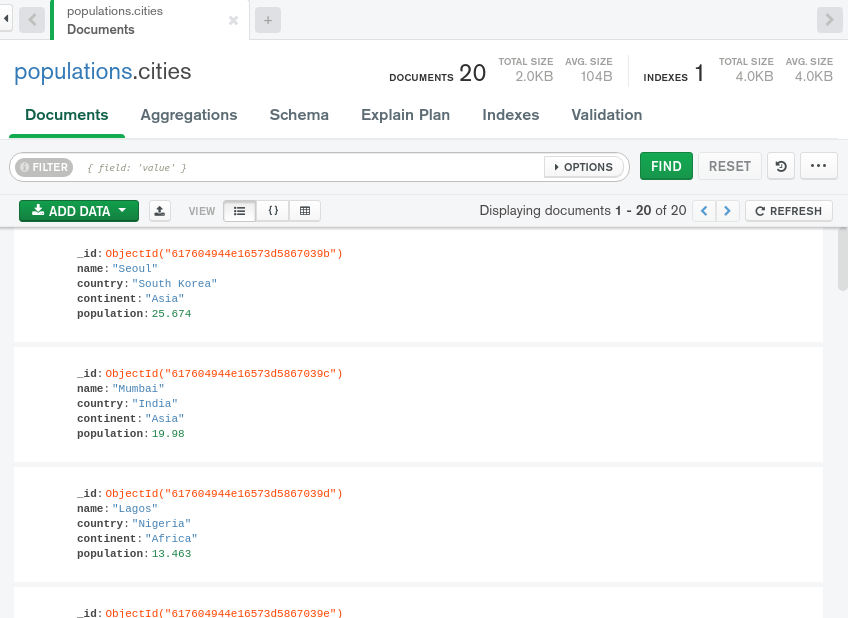Click the previous page arrow toggle
This screenshot has width=848, height=618.
tap(703, 210)
